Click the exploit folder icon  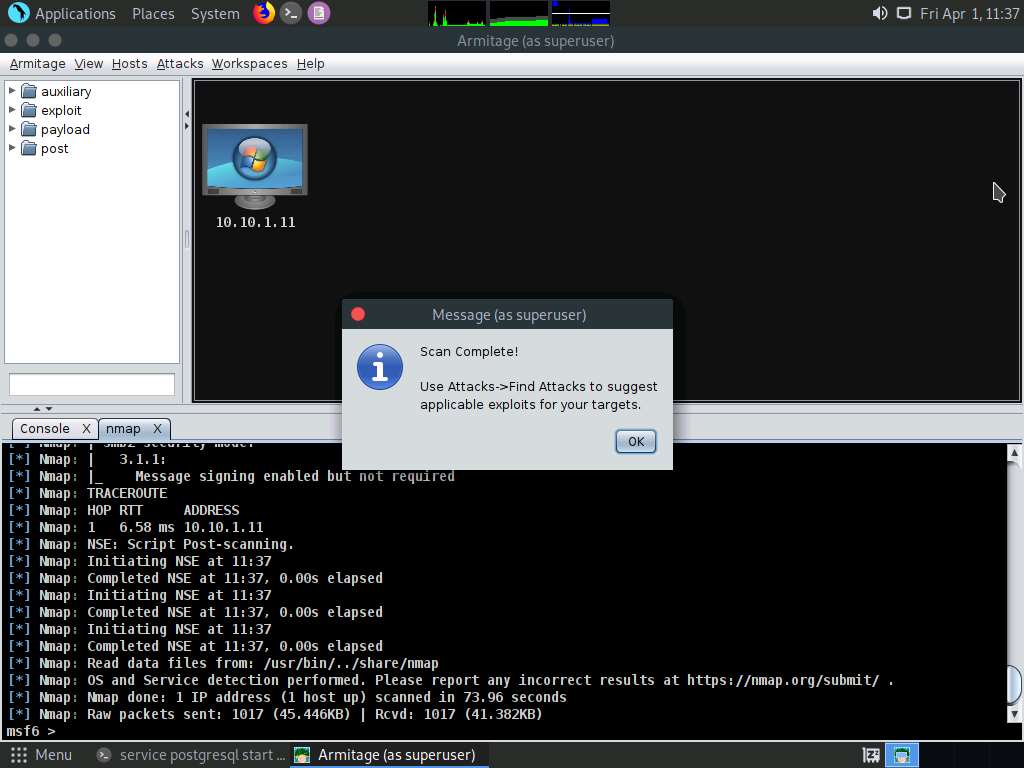(x=29, y=110)
